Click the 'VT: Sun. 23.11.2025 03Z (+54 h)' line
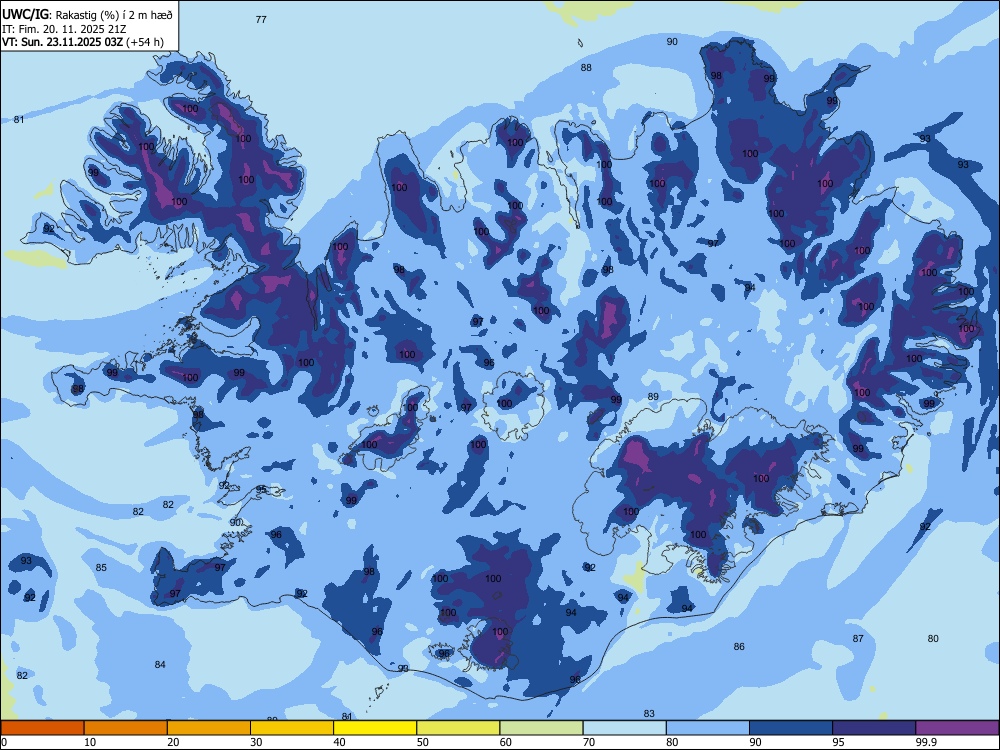 (x=83, y=42)
